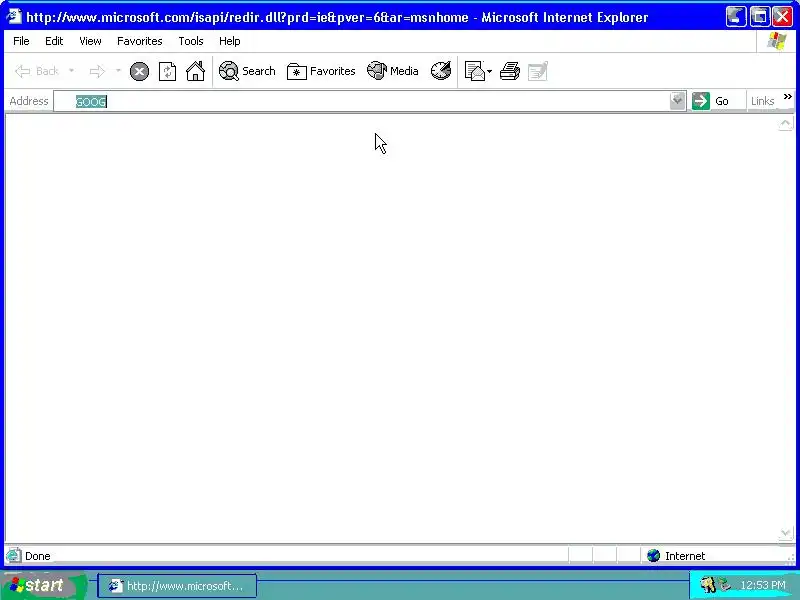Expand the Mail dropdown arrow
Screen dimensions: 800x600
[490, 71]
